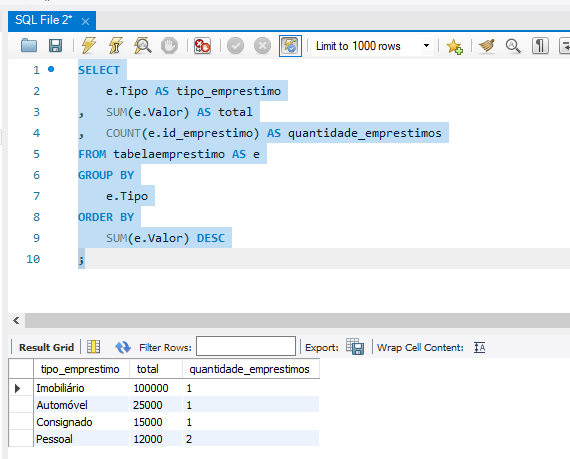This screenshot has width=570, height=459.
Task: Toggle Wrap Cell Content icon
Action: tap(479, 347)
